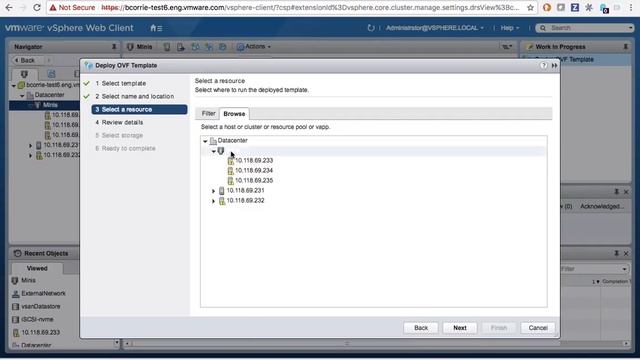Click the Next button

click(460, 328)
